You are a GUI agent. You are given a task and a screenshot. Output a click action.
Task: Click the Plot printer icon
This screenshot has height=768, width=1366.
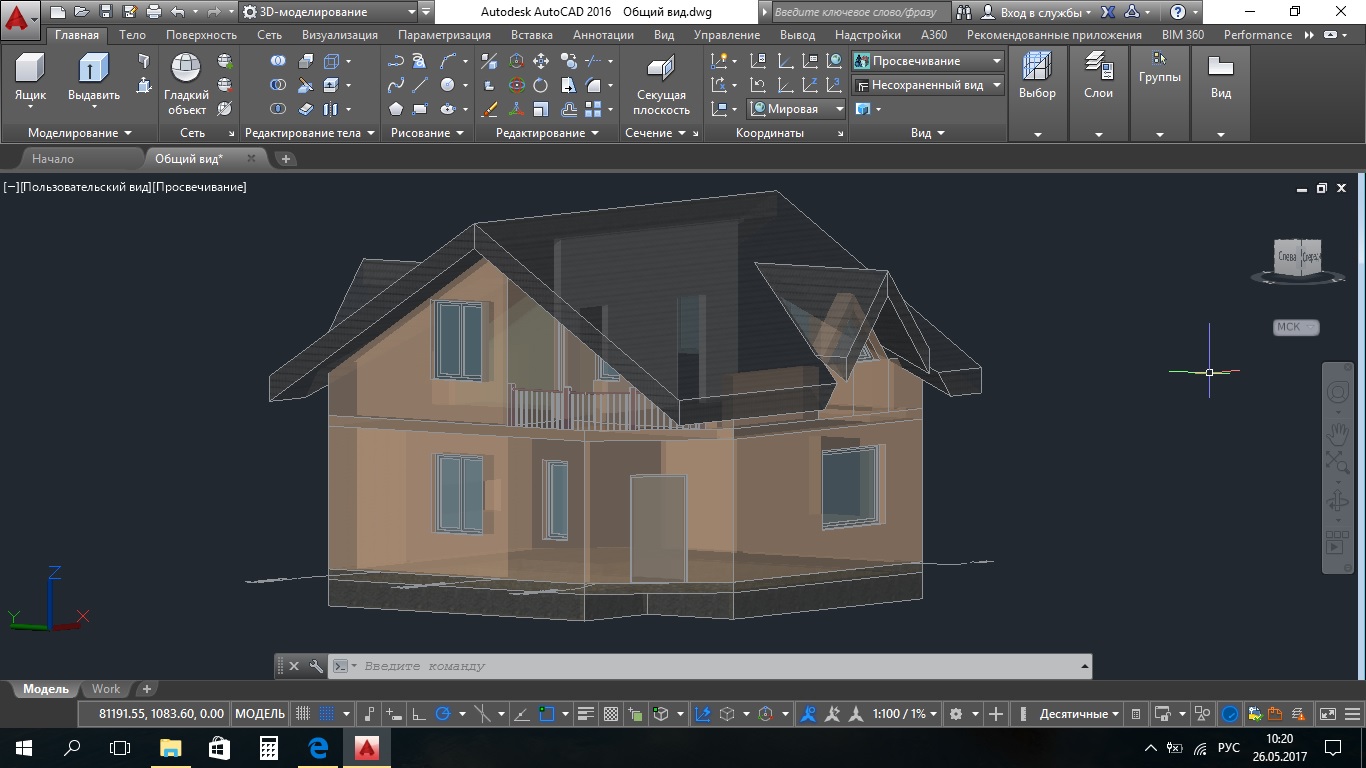[x=154, y=12]
